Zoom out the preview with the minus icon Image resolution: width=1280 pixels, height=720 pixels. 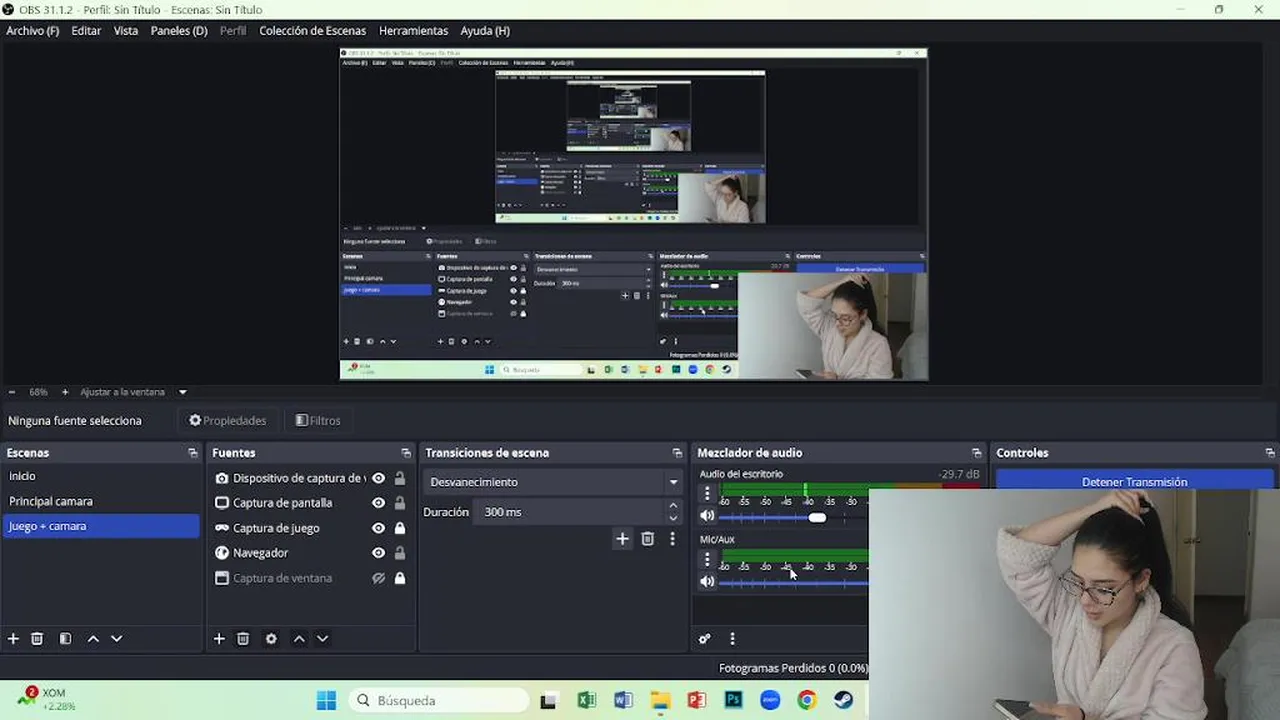pyautogui.click(x=12, y=392)
